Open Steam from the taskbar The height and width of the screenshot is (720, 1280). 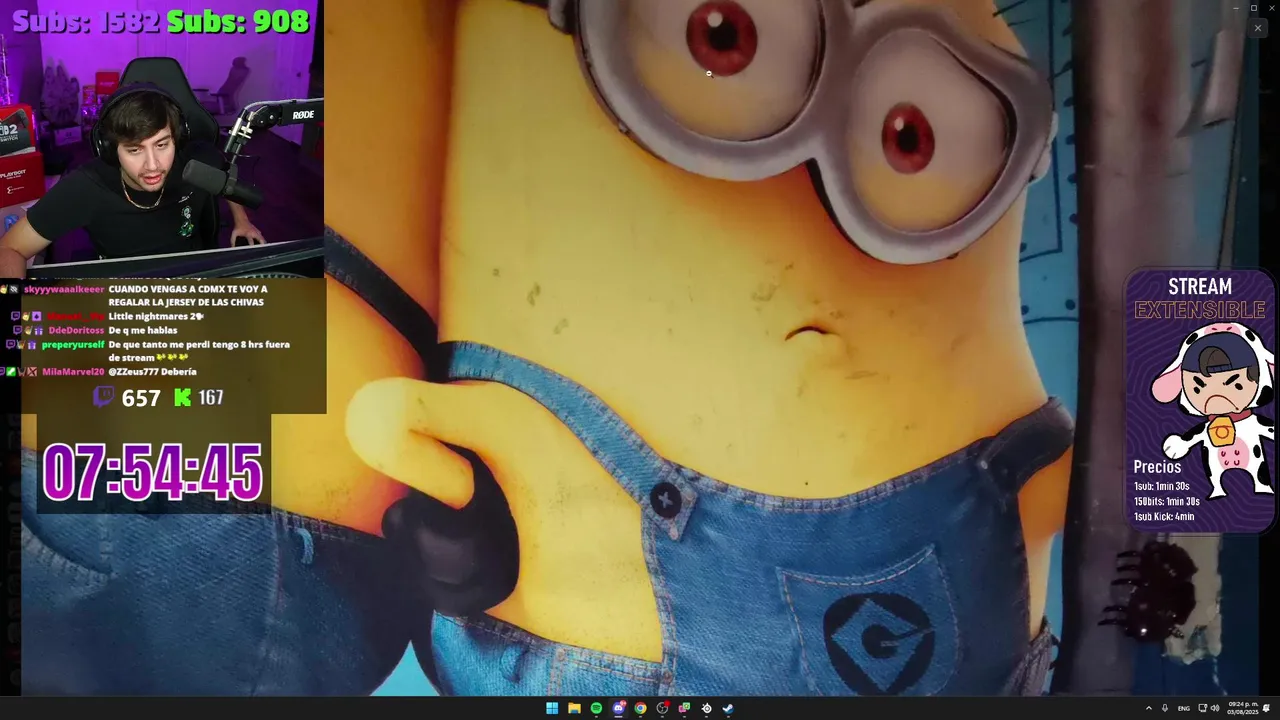click(x=728, y=708)
